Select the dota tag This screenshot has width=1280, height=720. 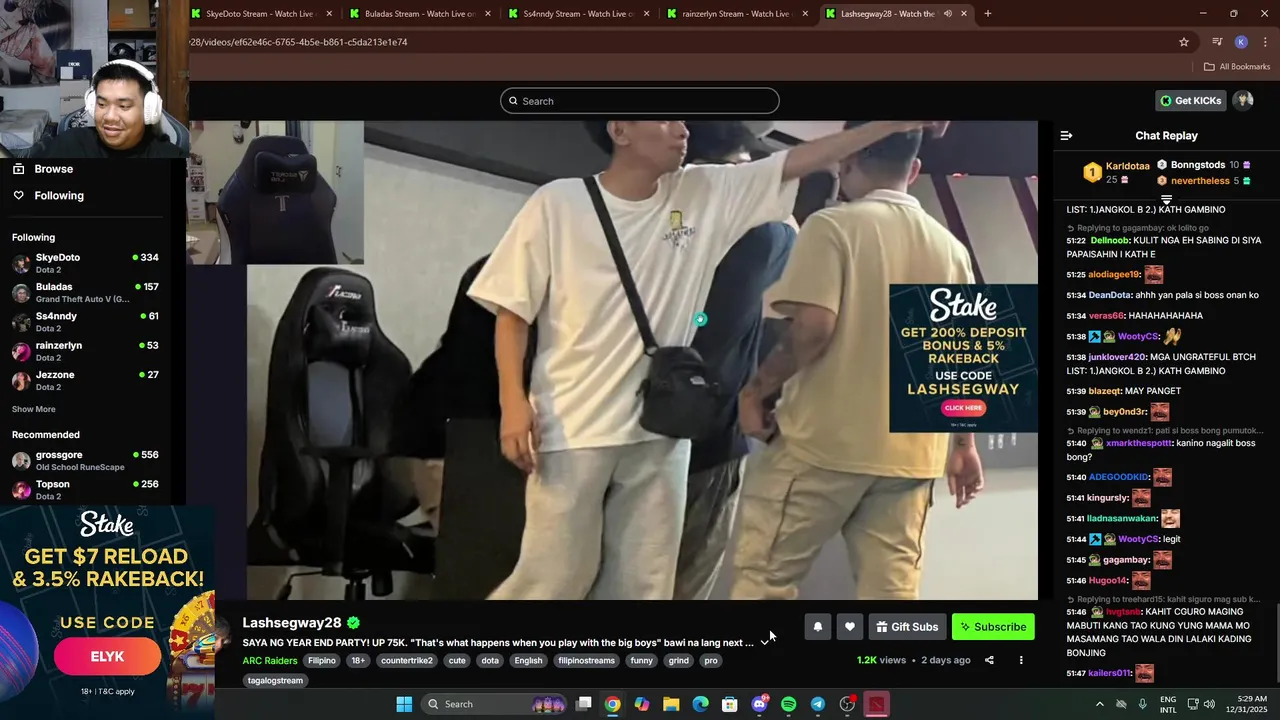click(490, 661)
